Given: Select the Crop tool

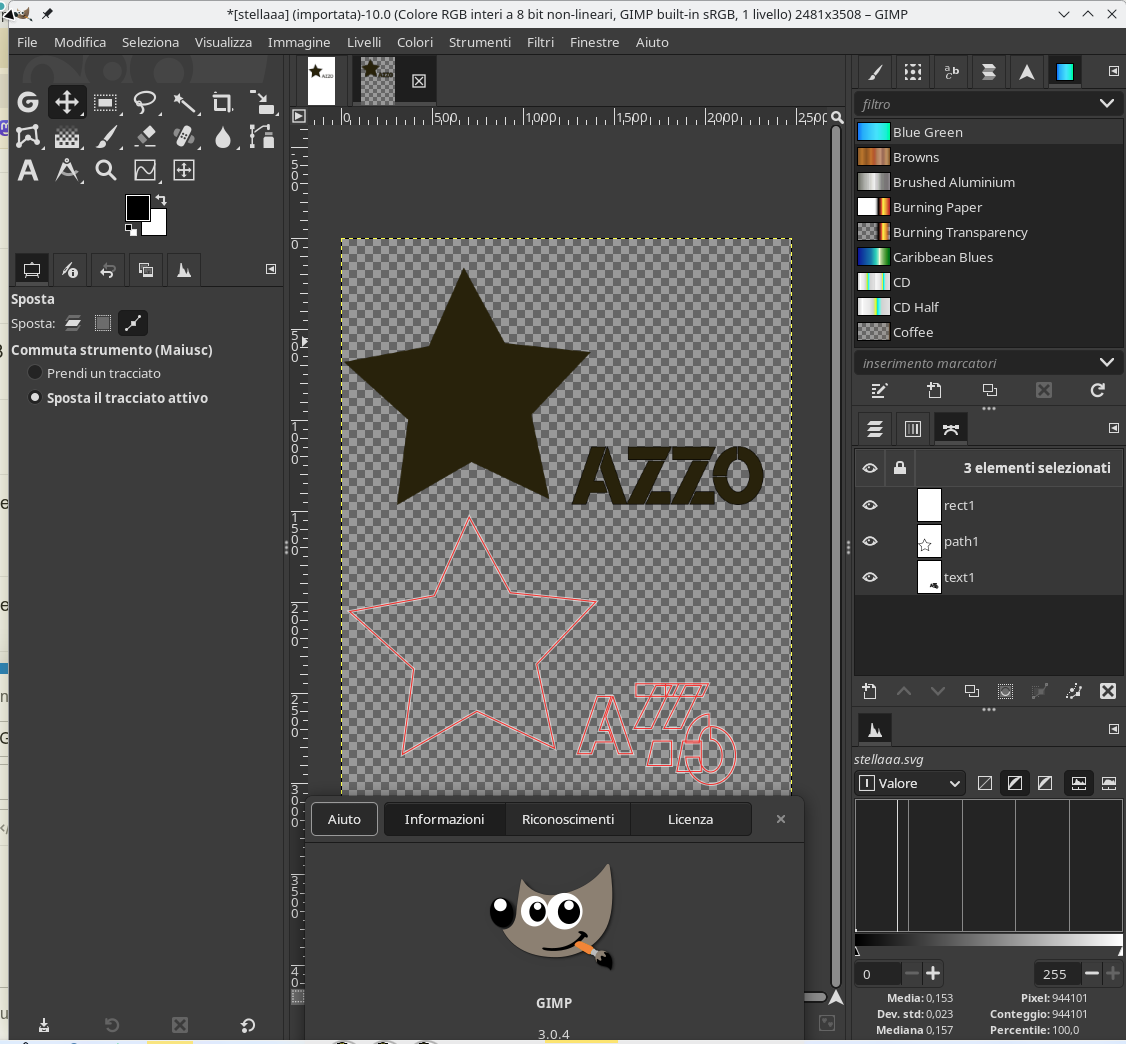Looking at the screenshot, I should 223,102.
